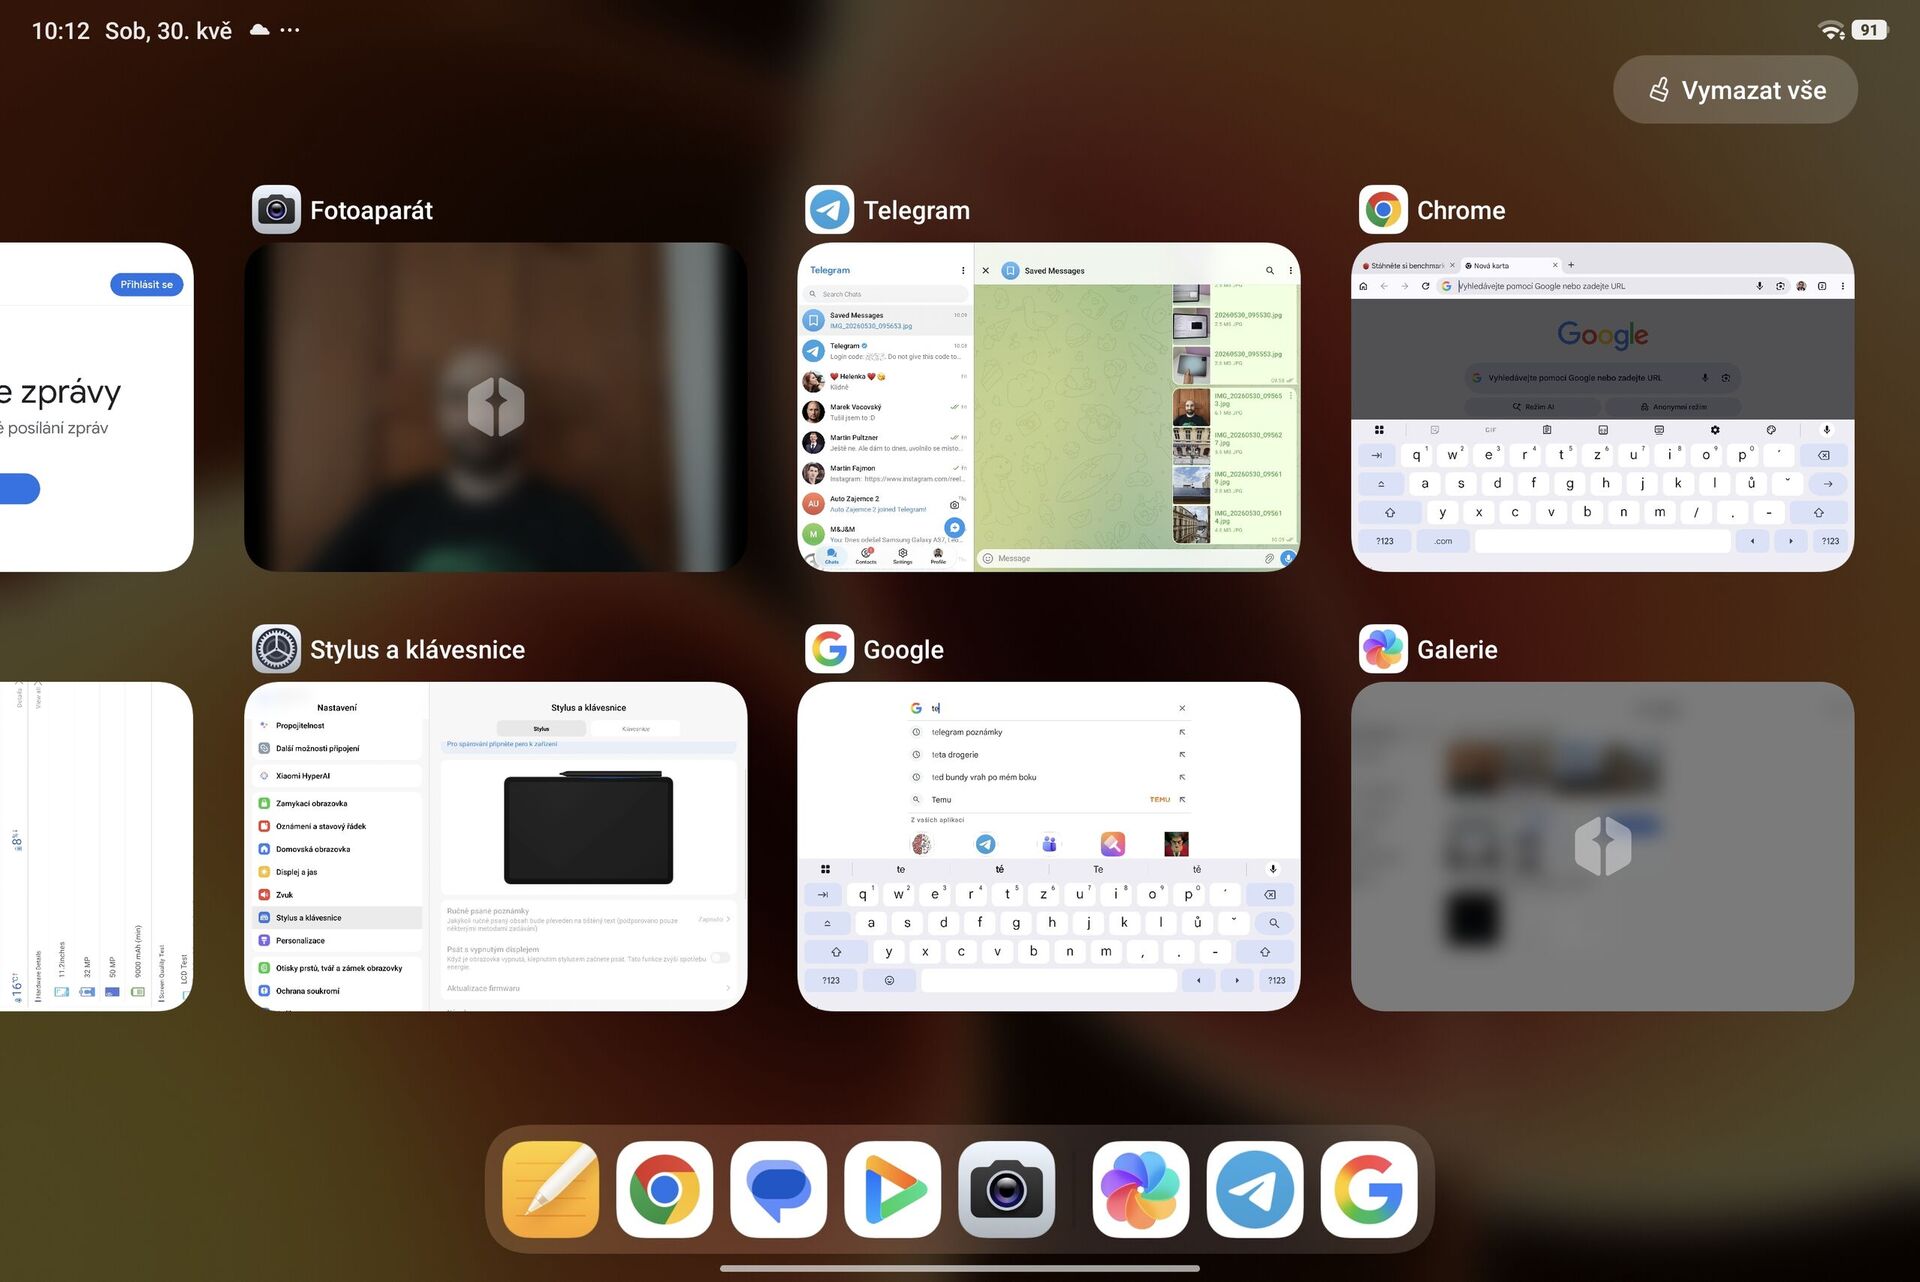Open Notes app from the dock
Screen dimensions: 1920x1282
(x=551, y=1189)
